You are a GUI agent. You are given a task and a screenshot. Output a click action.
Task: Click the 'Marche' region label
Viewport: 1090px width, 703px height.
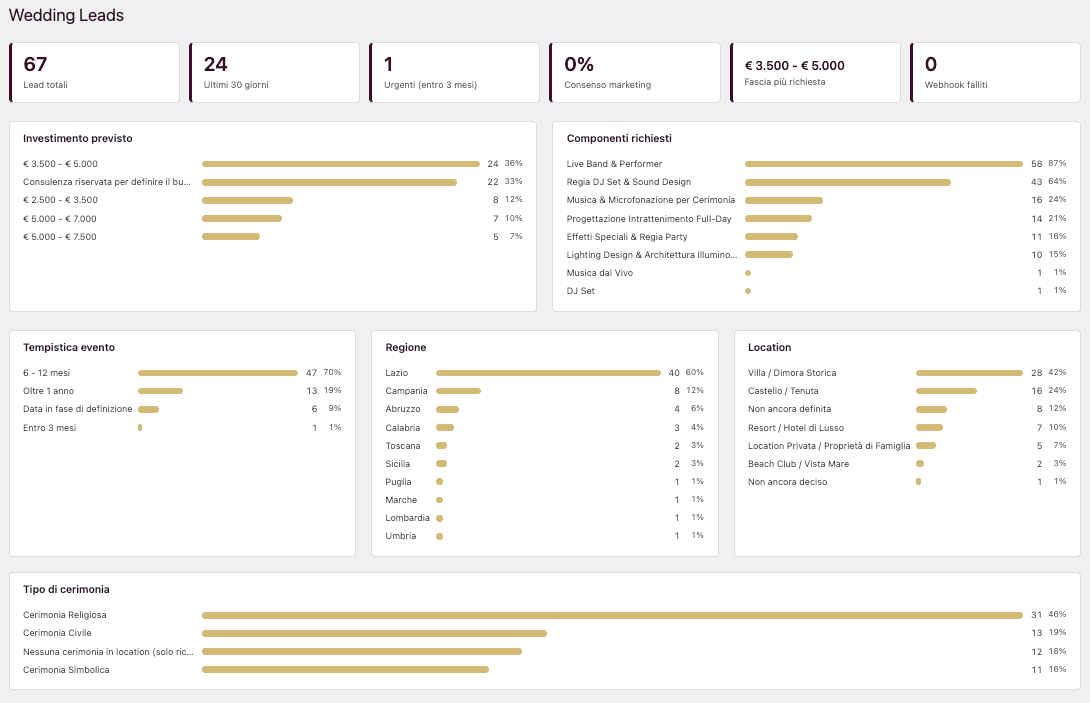(x=401, y=501)
